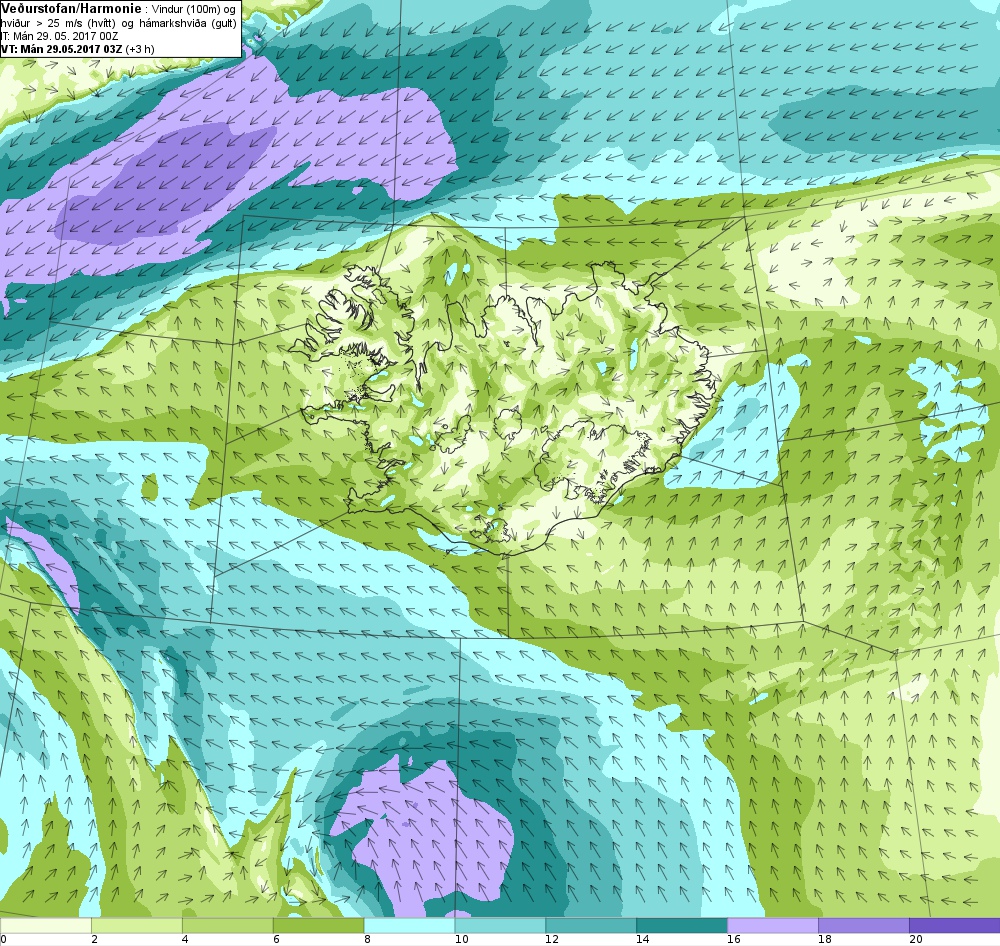Screen dimensions: 1000x946
Task: Click the 'IT: Mán 29. 05. 2017 00Z' line
Action: (x=59, y=36)
